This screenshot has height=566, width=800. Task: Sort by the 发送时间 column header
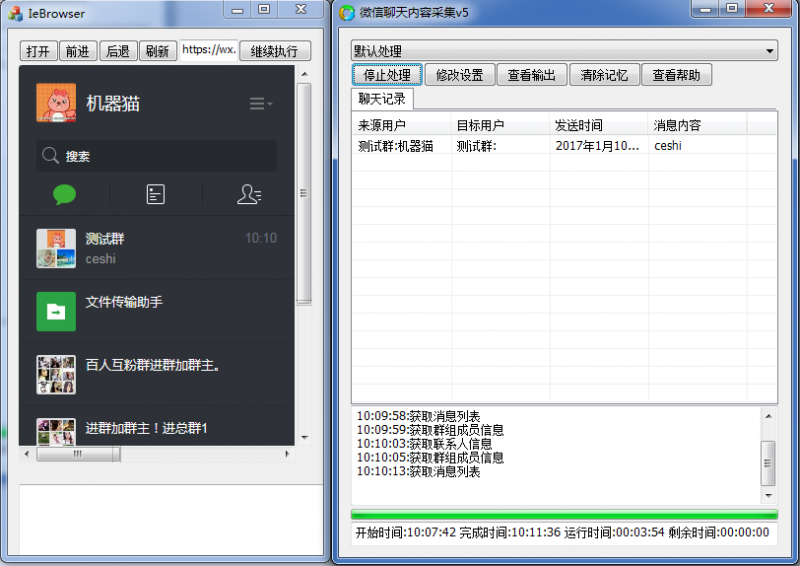pyautogui.click(x=599, y=125)
